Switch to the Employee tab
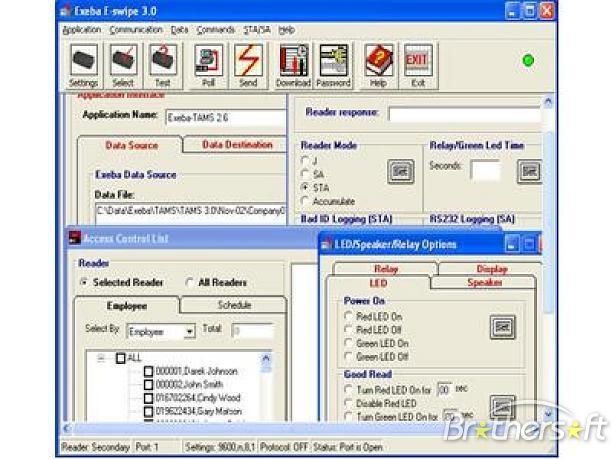The height and width of the screenshot is (459, 612). click(x=127, y=306)
